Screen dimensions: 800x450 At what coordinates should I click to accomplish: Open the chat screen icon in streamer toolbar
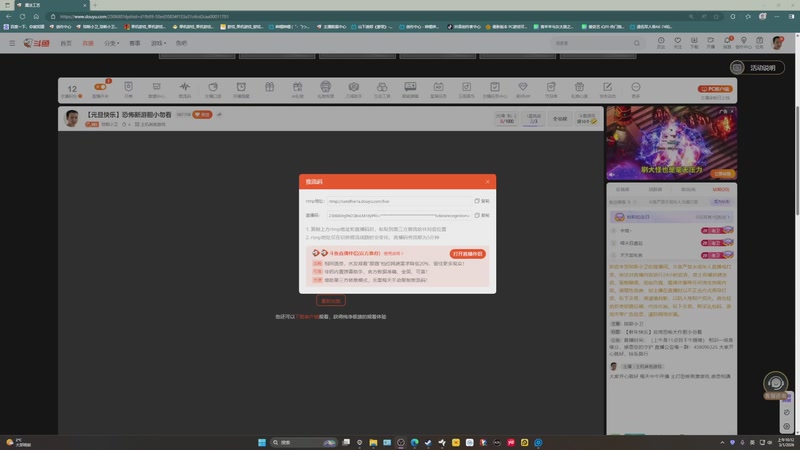(410, 87)
